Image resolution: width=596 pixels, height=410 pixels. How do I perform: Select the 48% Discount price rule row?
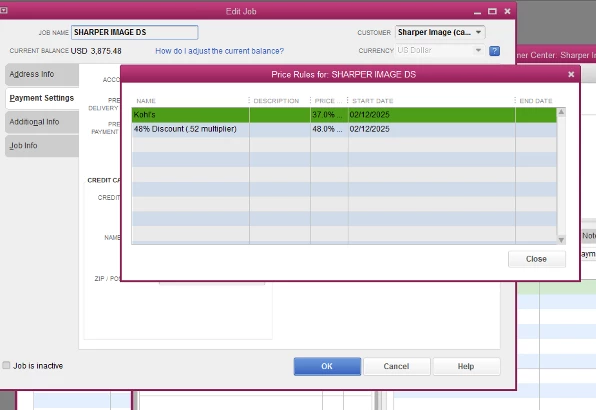(344, 129)
